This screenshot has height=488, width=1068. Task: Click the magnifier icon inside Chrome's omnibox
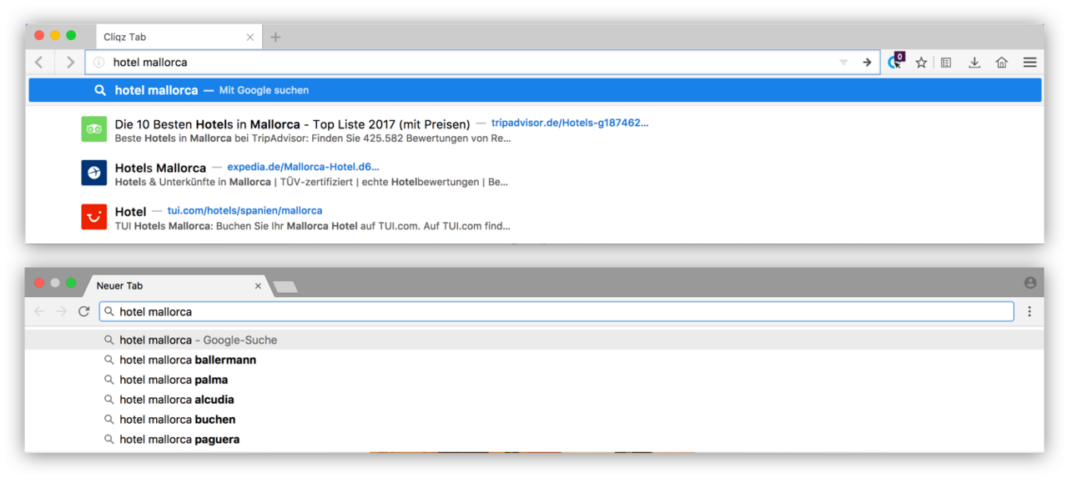pyautogui.click(x=109, y=311)
